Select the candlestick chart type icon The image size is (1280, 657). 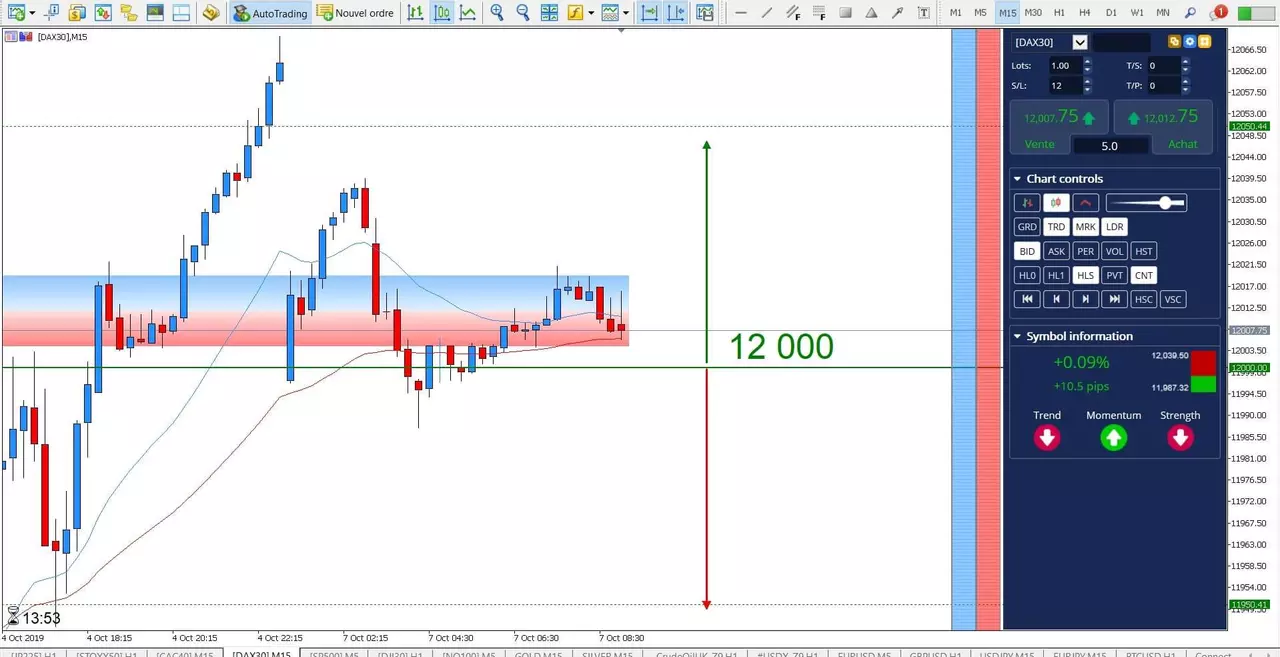point(442,13)
